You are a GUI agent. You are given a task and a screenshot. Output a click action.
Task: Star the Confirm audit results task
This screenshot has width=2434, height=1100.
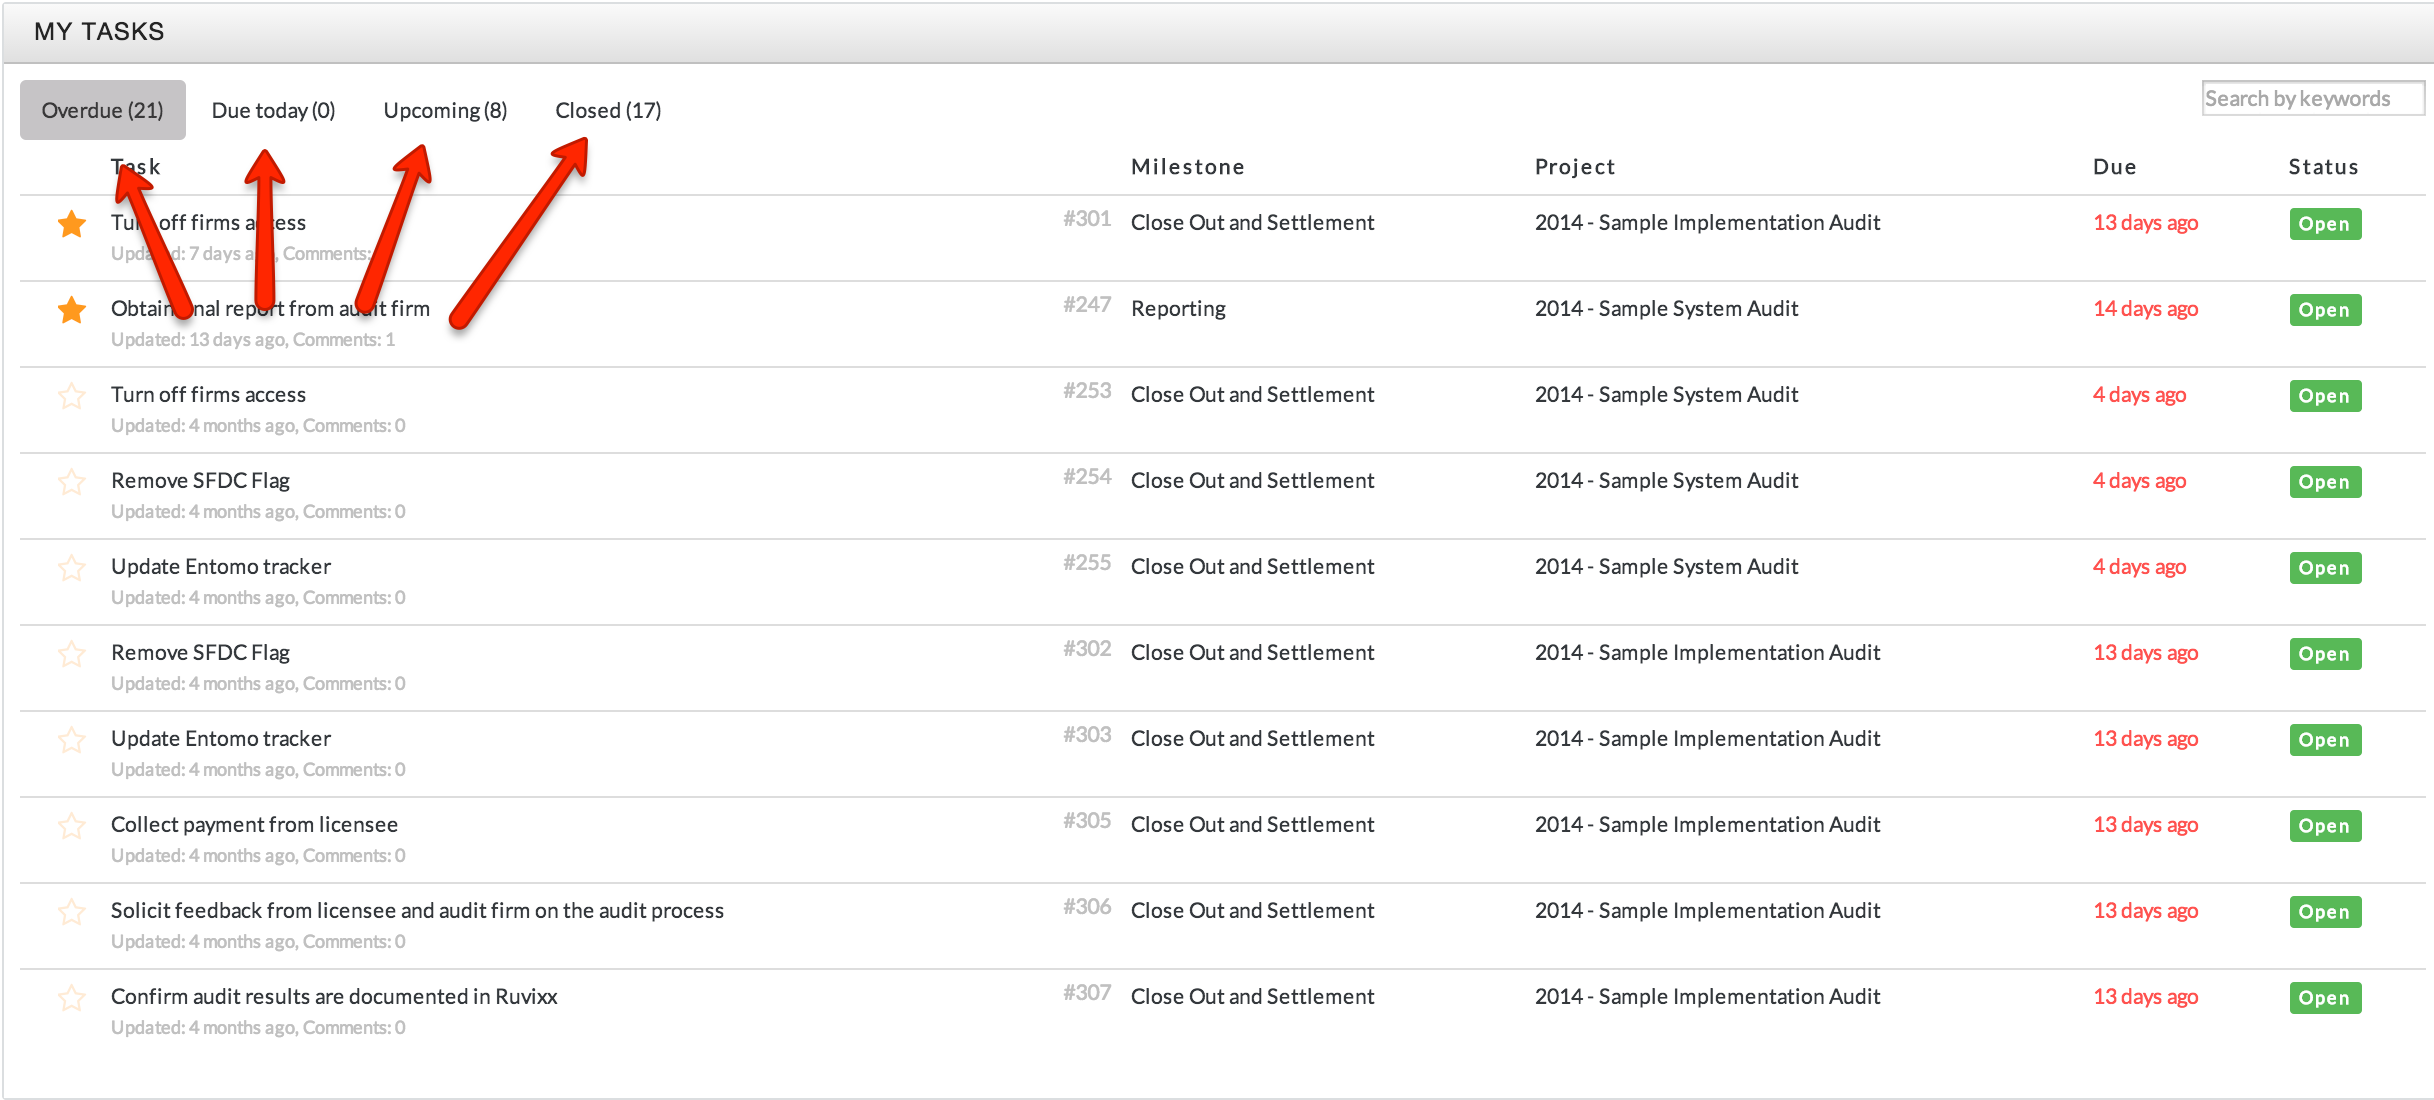[x=71, y=999]
